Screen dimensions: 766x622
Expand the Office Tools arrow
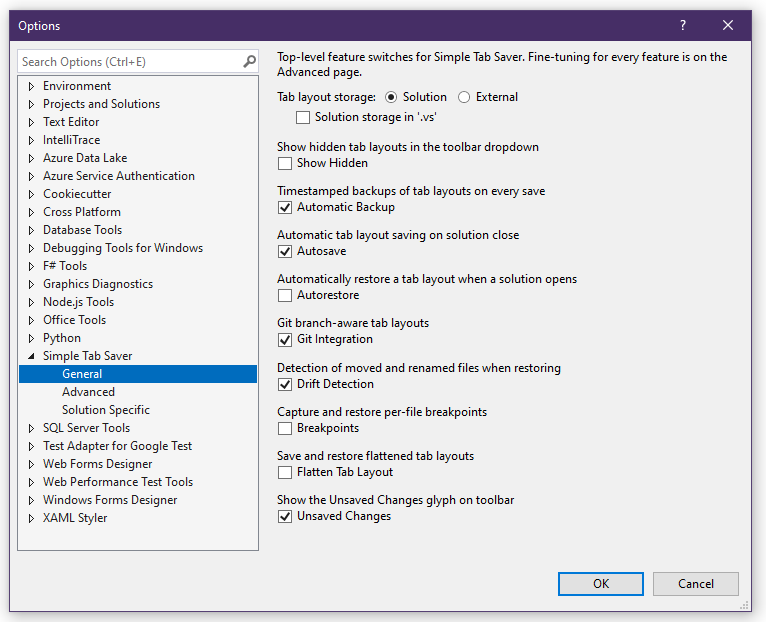31,320
